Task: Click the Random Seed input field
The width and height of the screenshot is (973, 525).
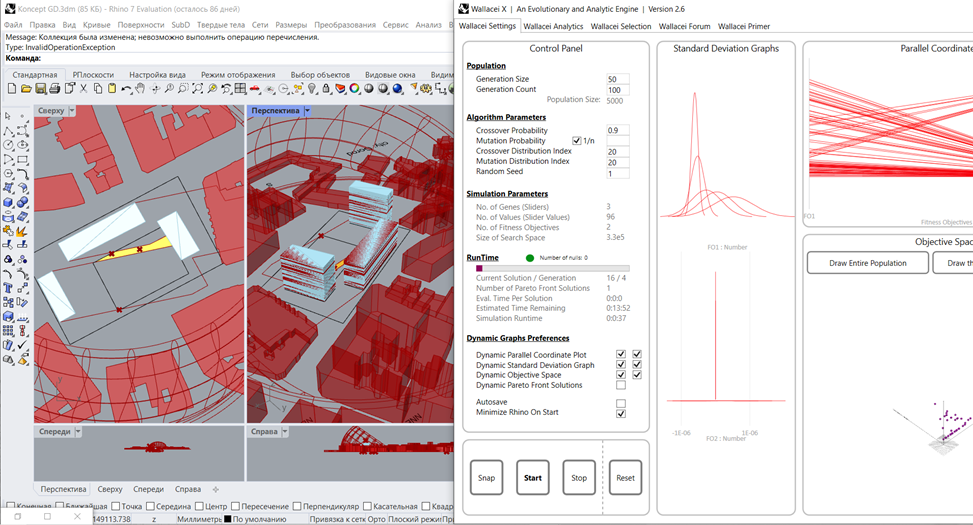Action: coord(617,173)
